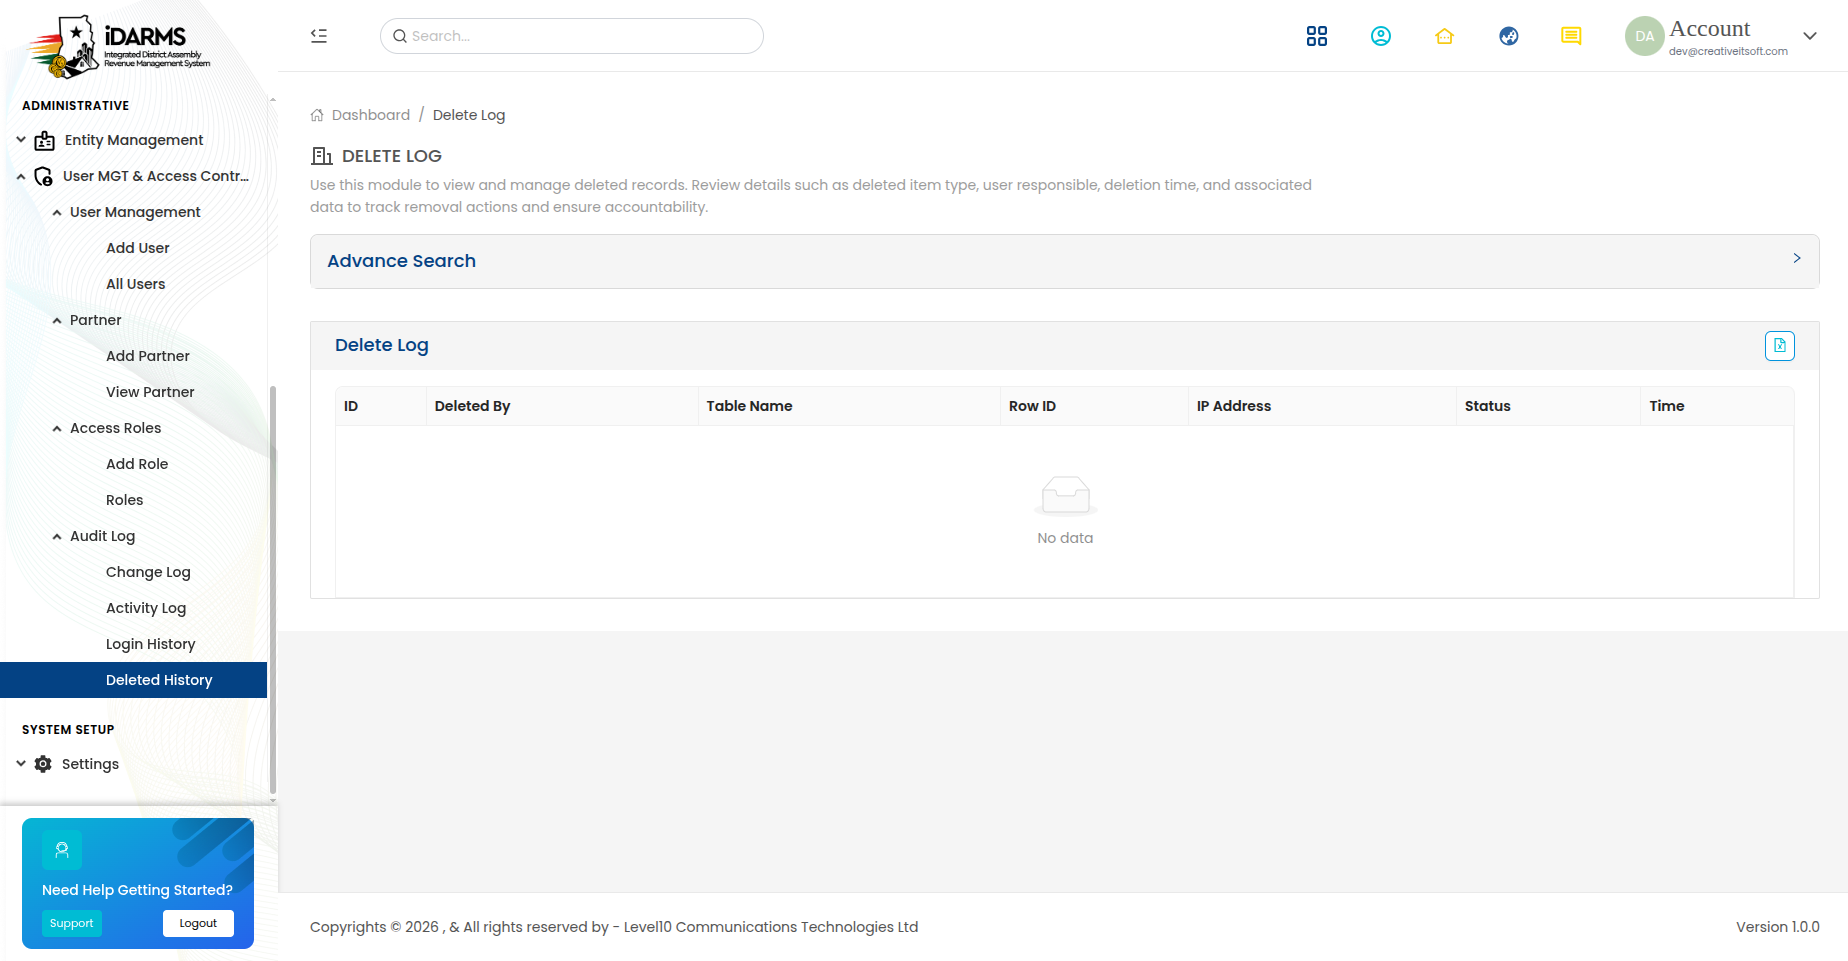This screenshot has height=961, width=1848.
Task: Collapse the Access Roles submenu
Action: click(x=57, y=429)
